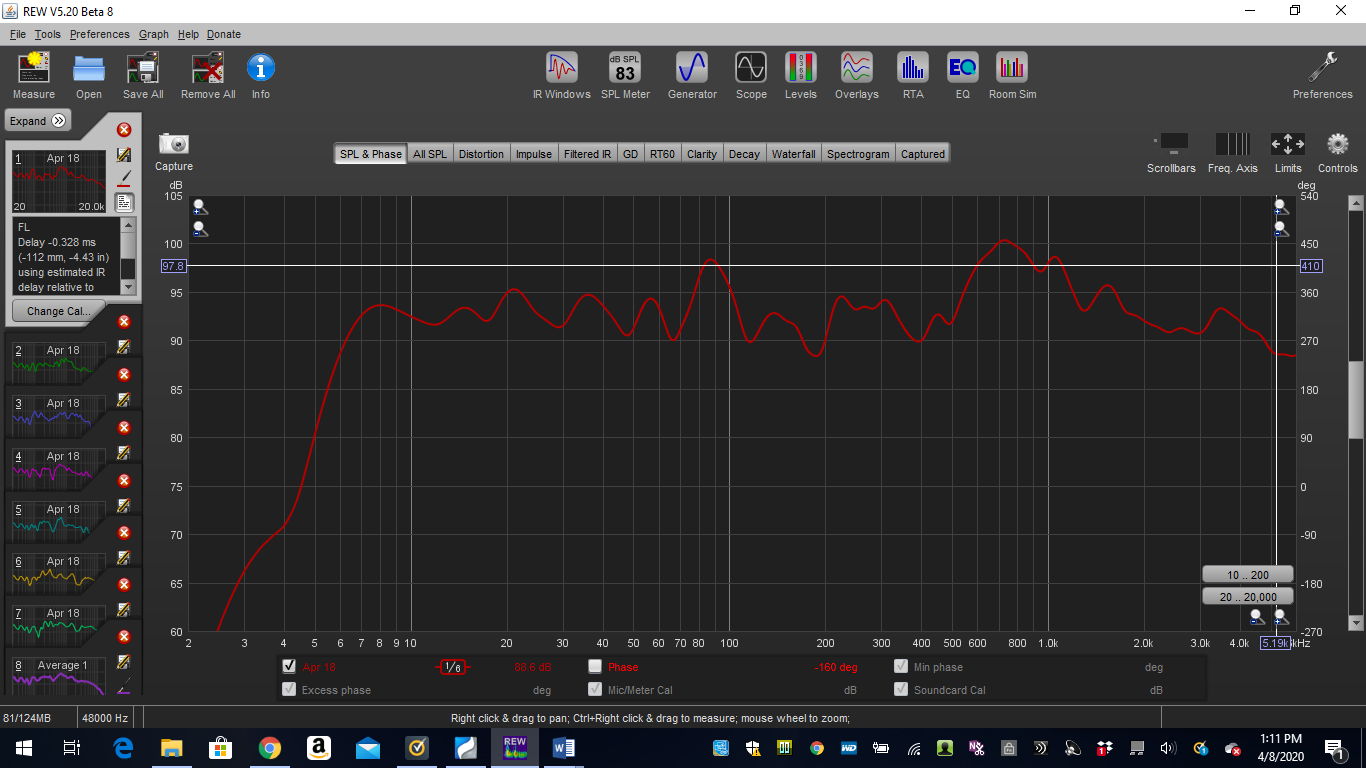The image size is (1366, 768).
Task: Open the Graph menu
Action: coord(153,34)
